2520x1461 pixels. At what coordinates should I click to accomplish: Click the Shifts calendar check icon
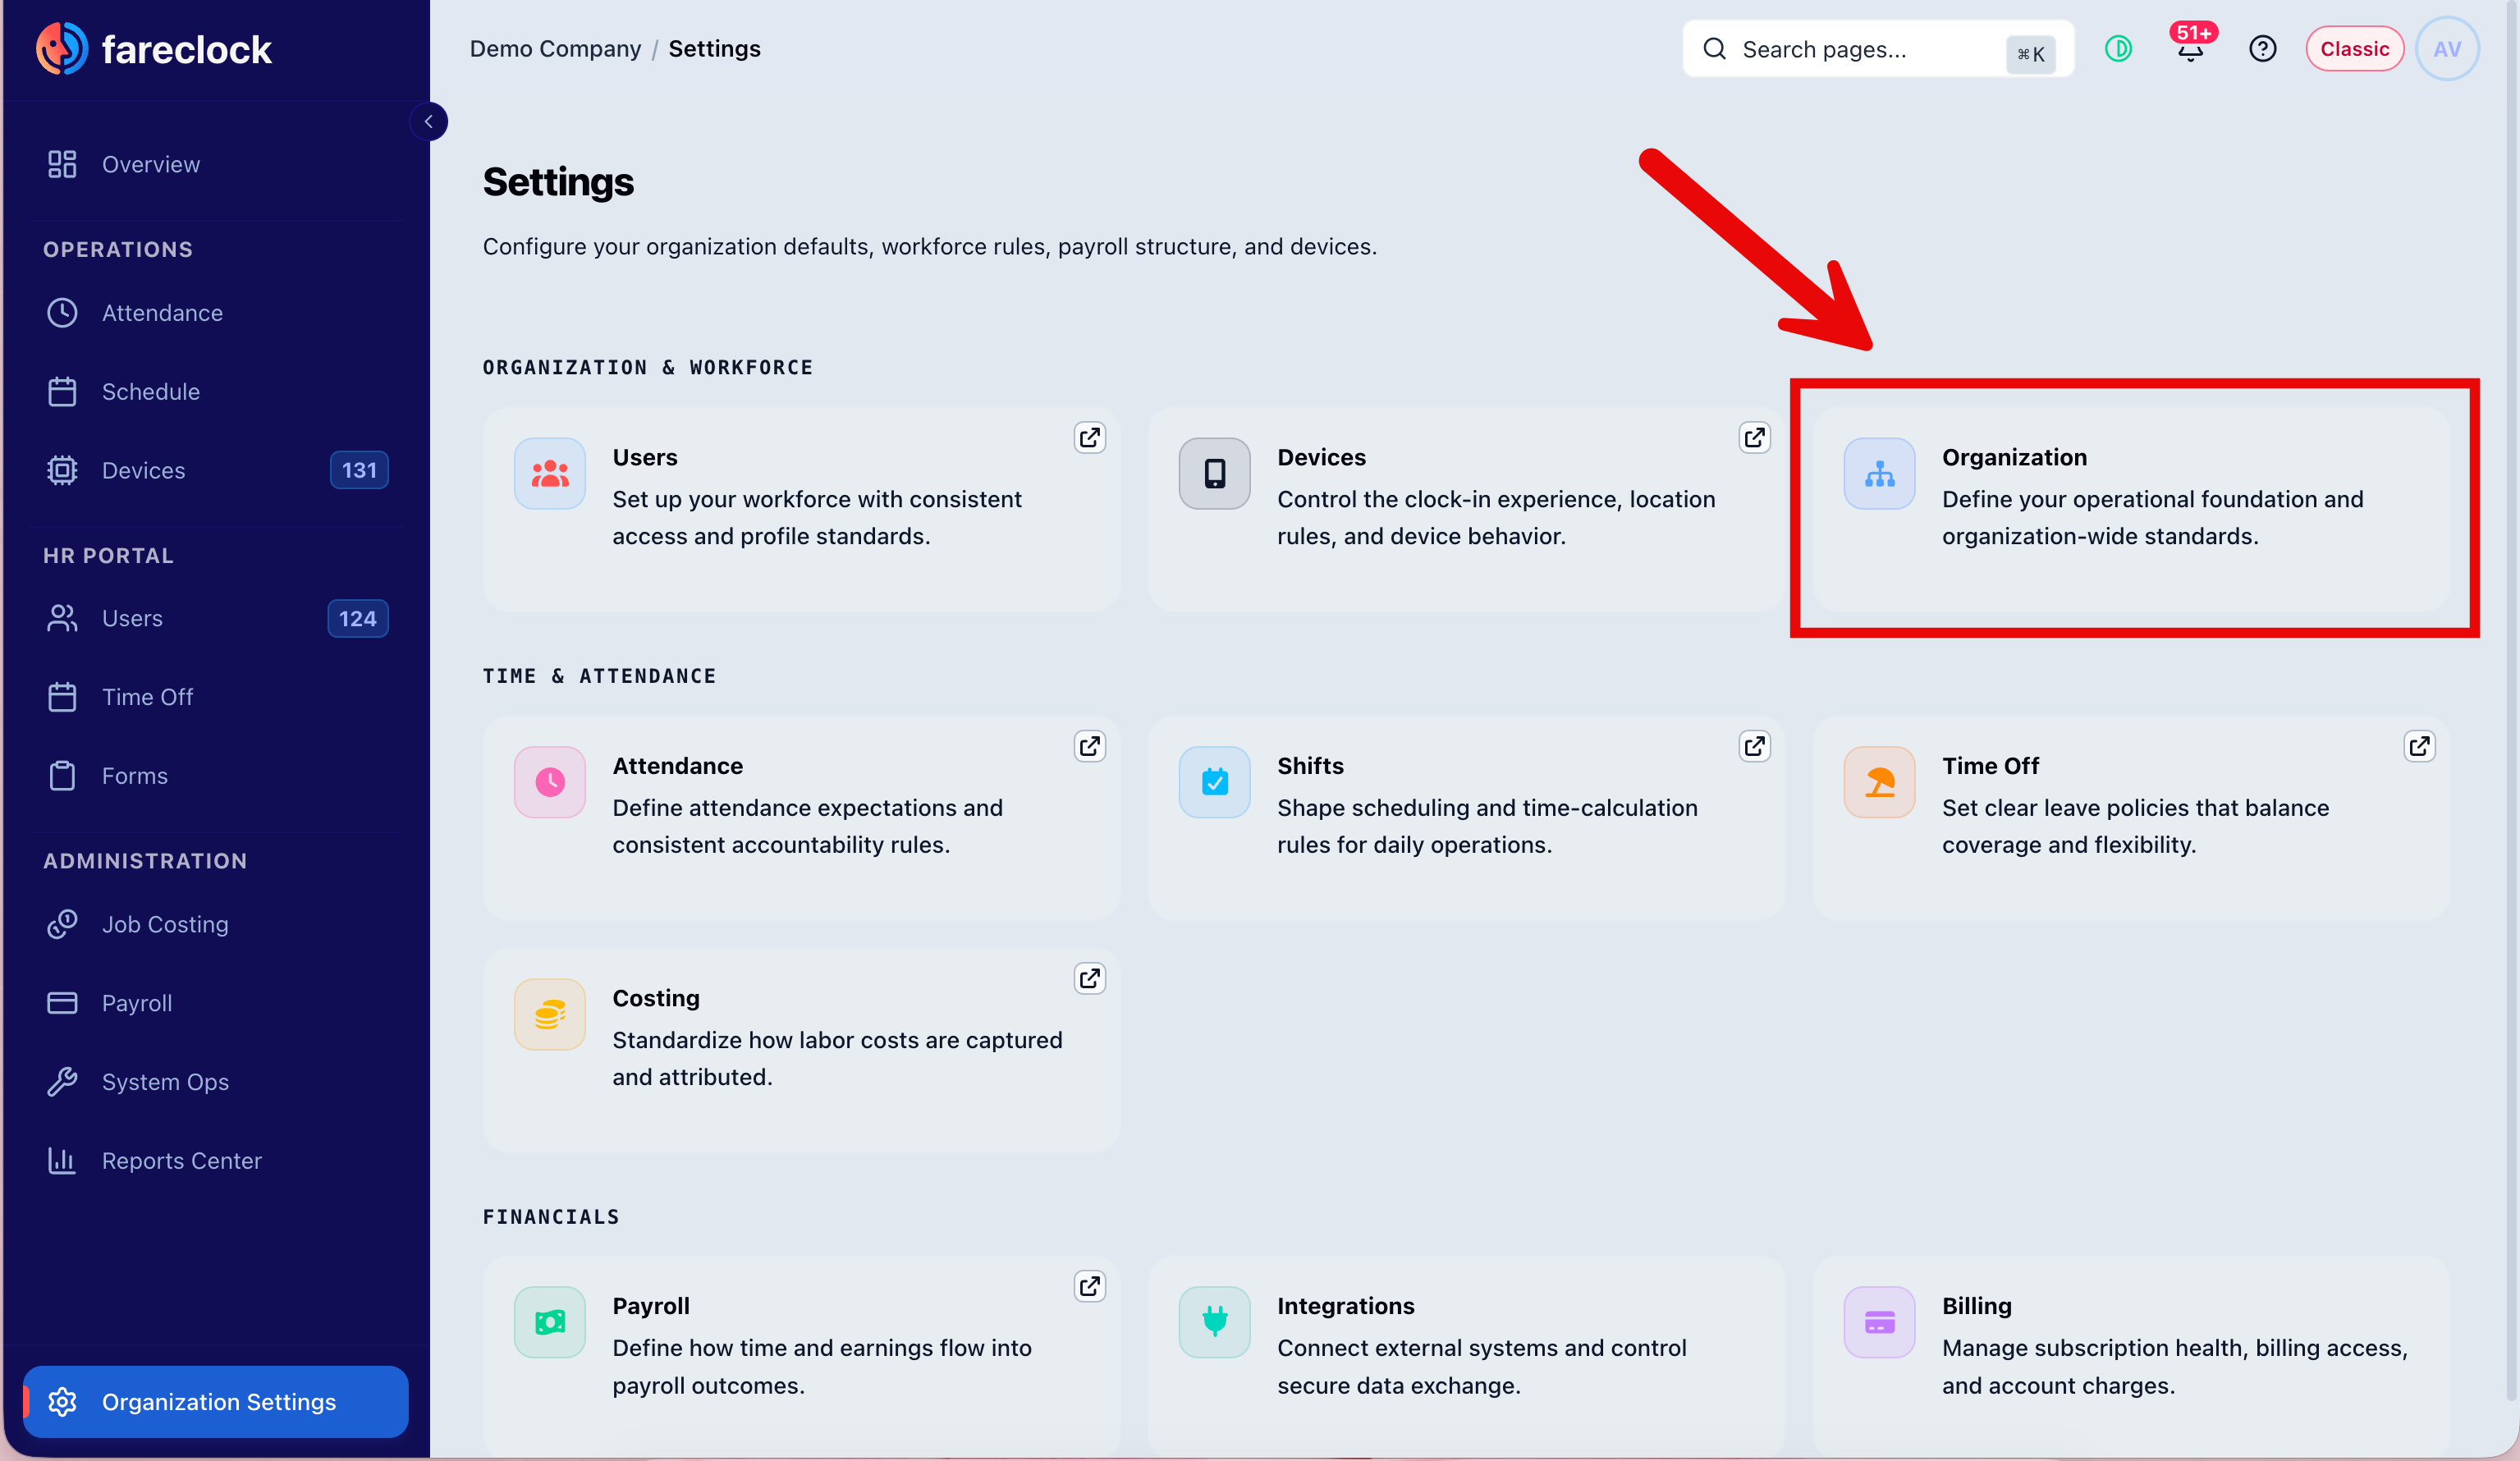tap(1214, 782)
